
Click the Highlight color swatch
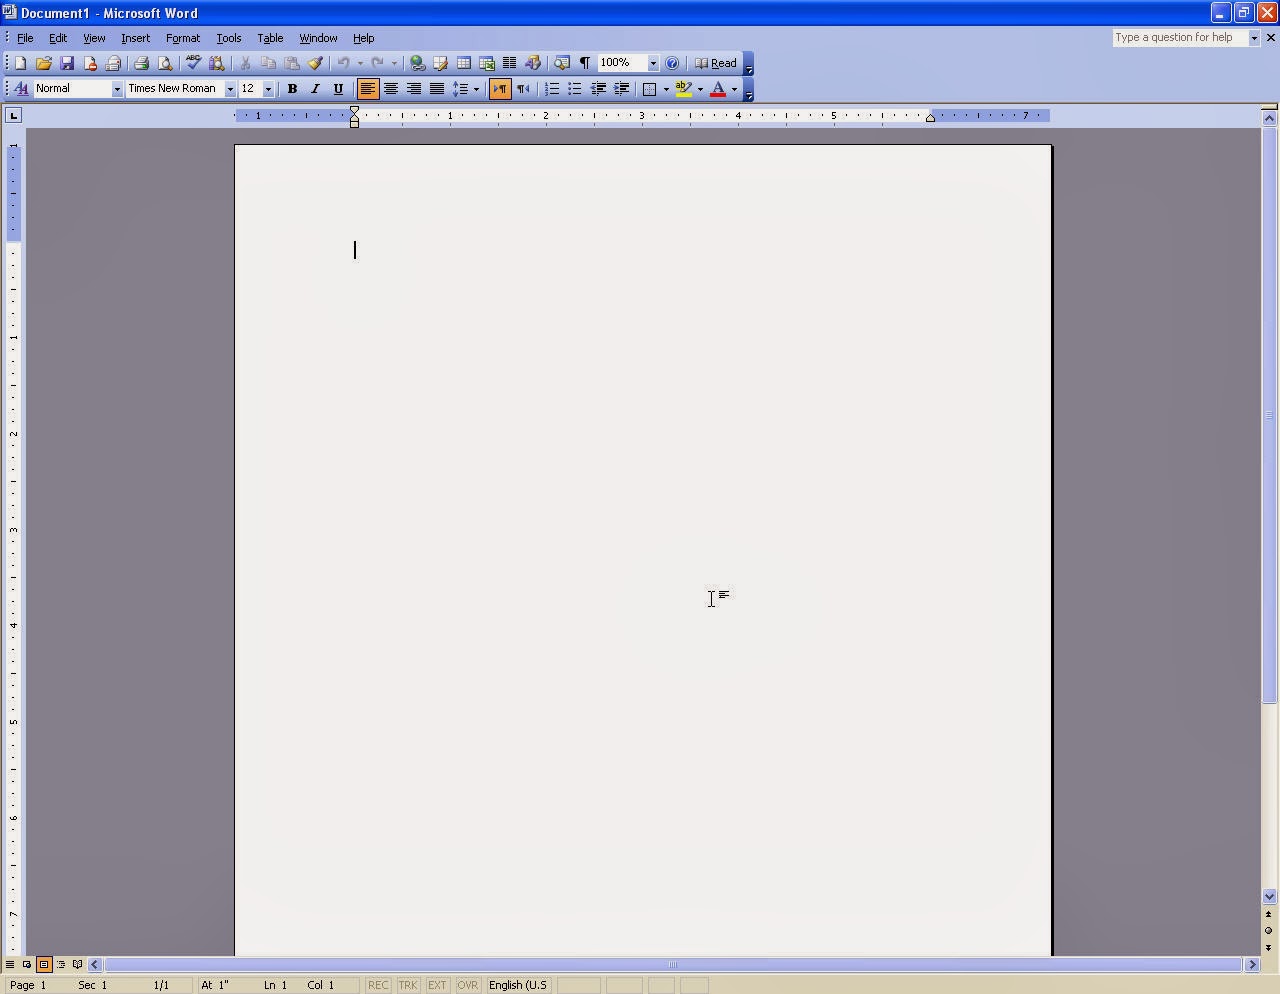point(684,89)
